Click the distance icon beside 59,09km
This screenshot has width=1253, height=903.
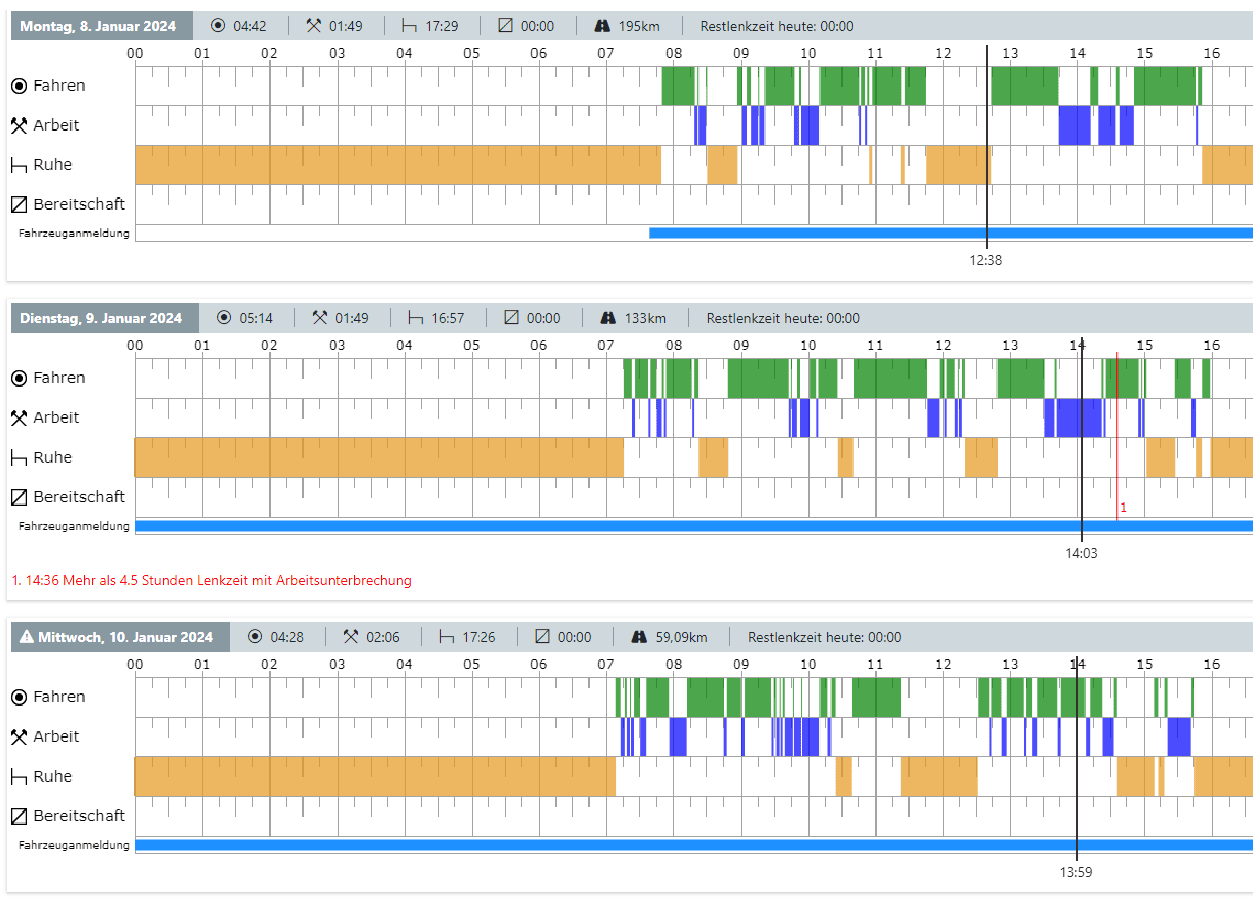point(638,637)
